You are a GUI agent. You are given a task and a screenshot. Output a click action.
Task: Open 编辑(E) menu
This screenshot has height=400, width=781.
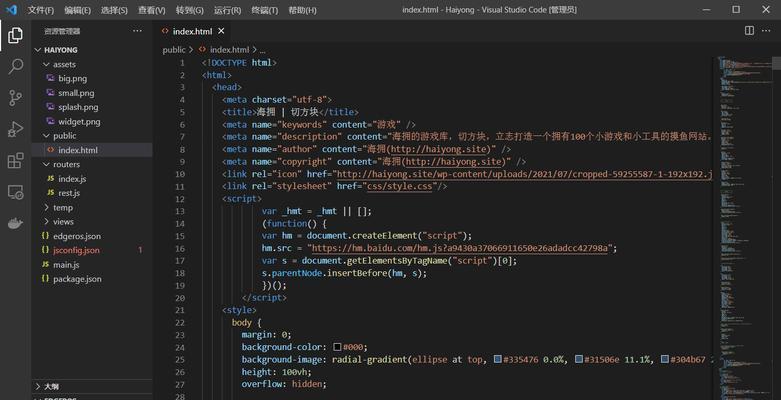(77, 10)
